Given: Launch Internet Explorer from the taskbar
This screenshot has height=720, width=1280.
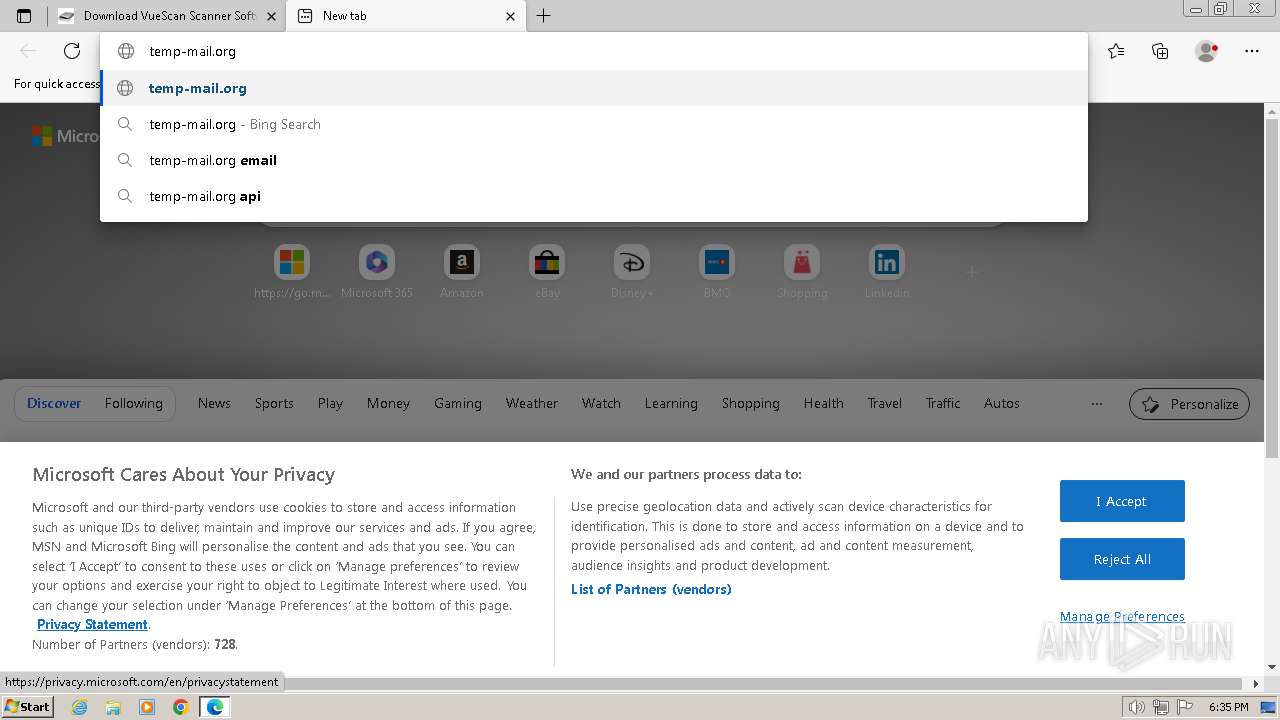Looking at the screenshot, I should tap(79, 707).
